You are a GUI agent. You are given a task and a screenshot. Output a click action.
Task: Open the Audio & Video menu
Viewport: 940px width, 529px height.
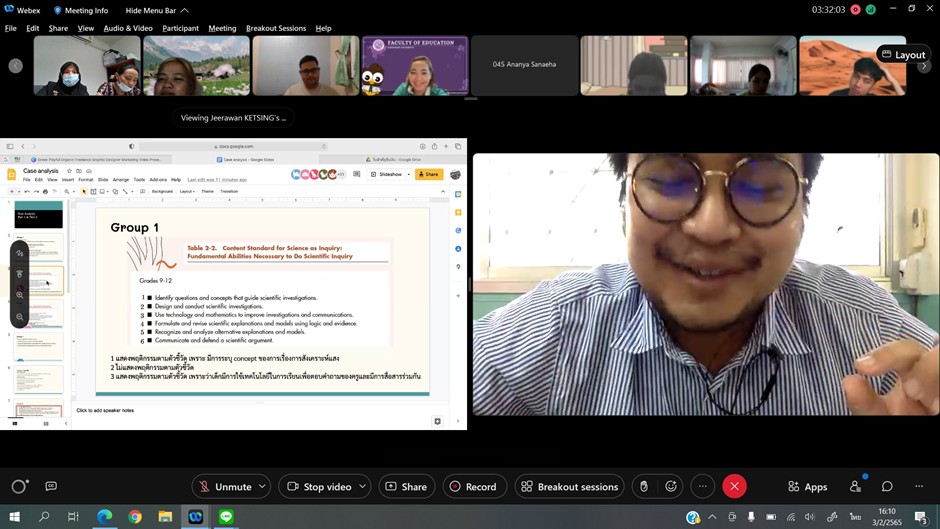(x=128, y=28)
